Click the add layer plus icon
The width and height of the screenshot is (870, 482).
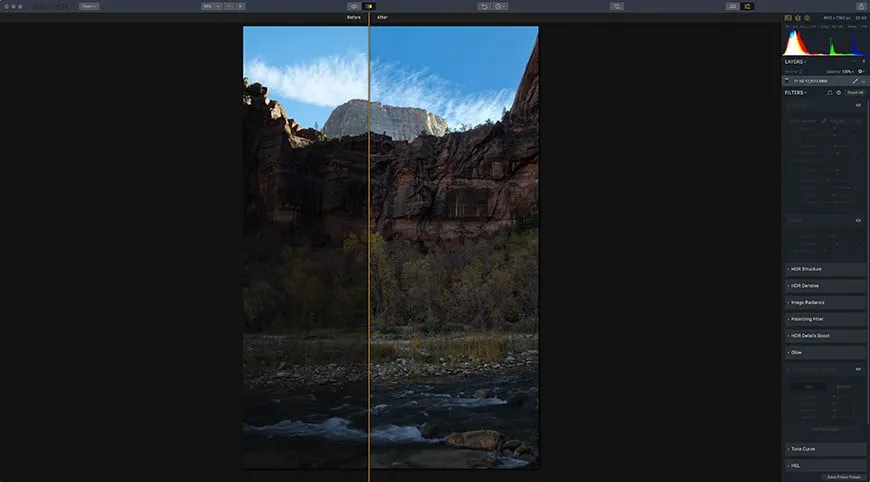tap(863, 61)
